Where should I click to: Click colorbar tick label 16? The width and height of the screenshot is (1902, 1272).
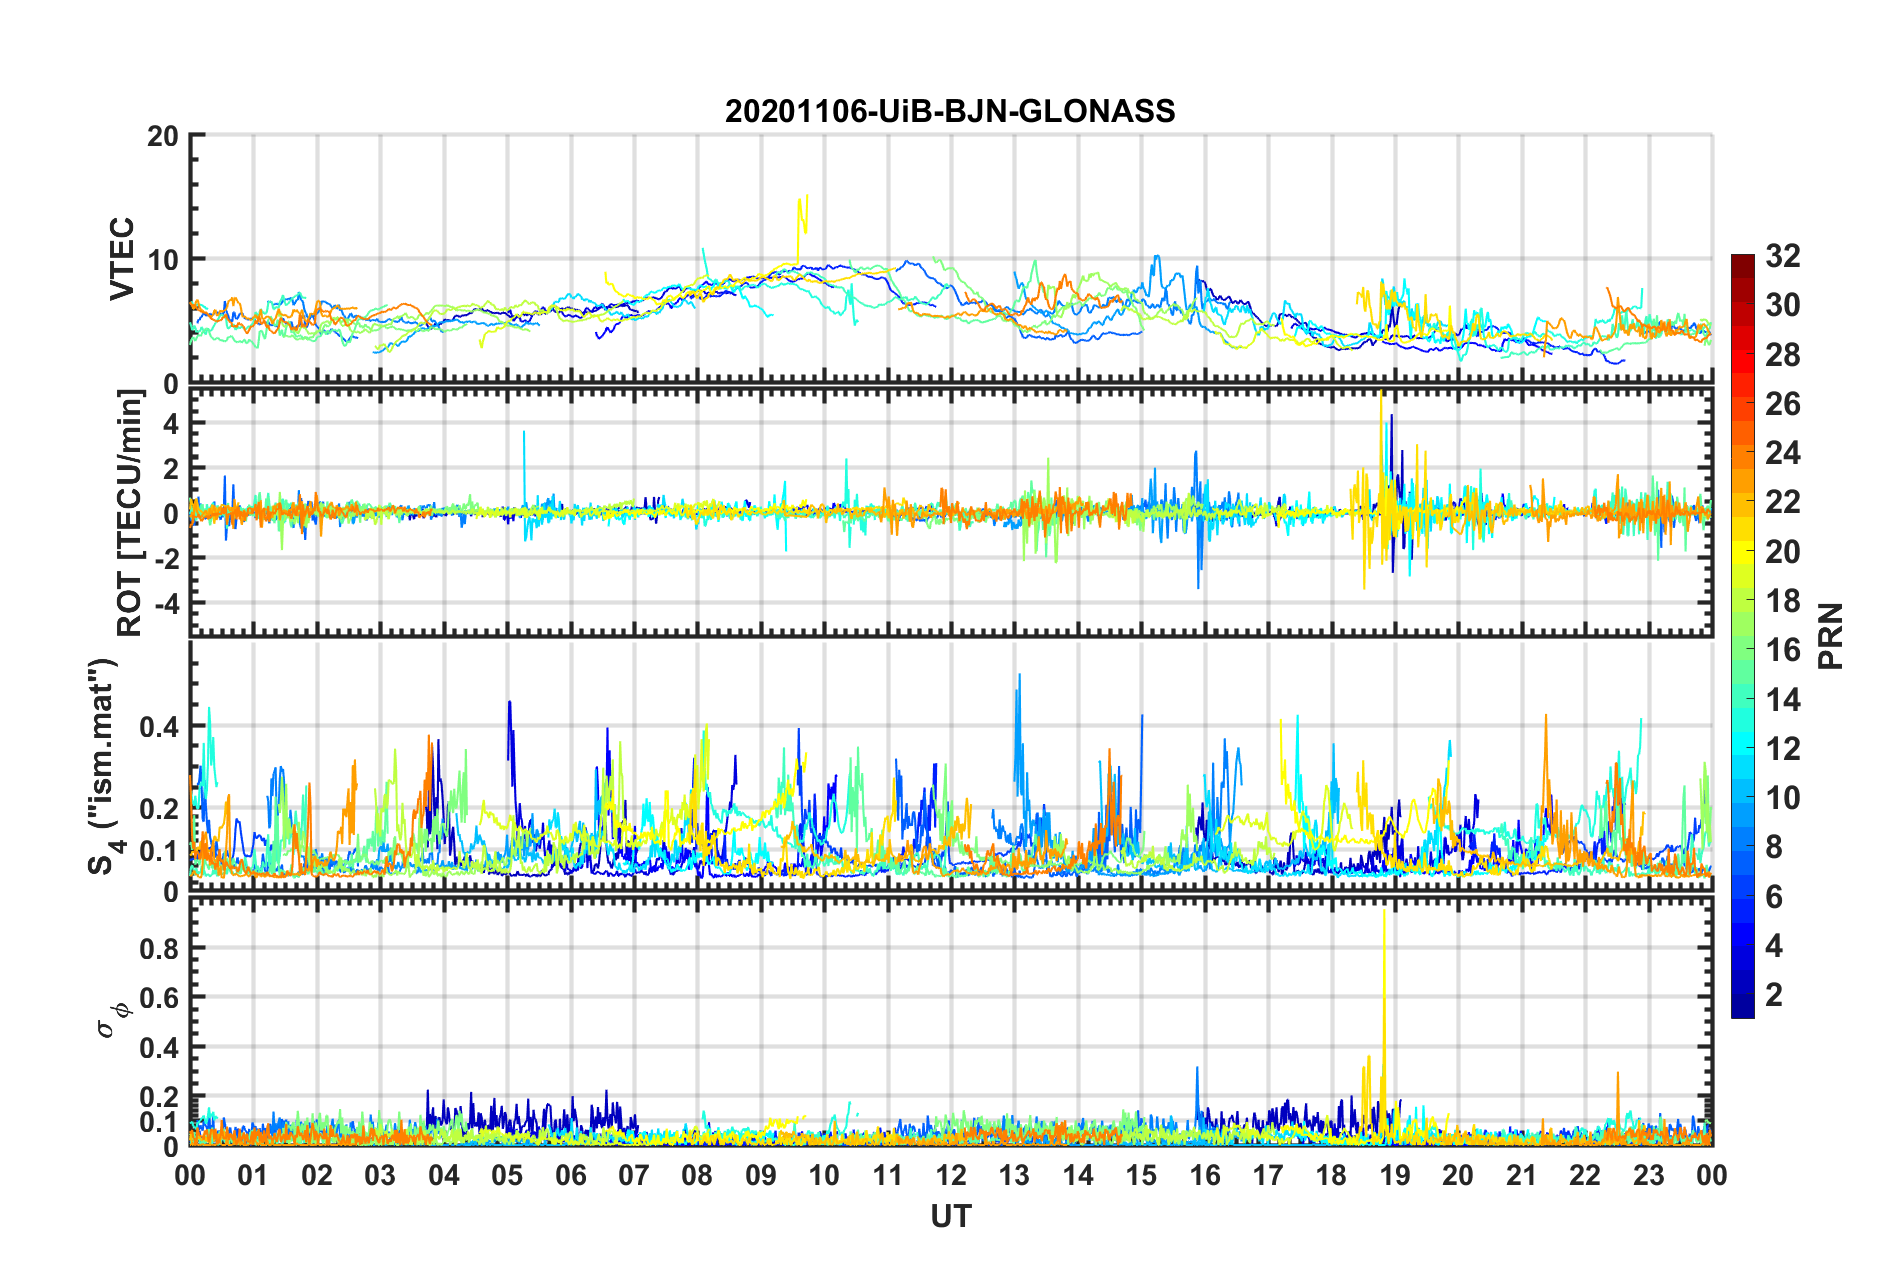point(1783,650)
